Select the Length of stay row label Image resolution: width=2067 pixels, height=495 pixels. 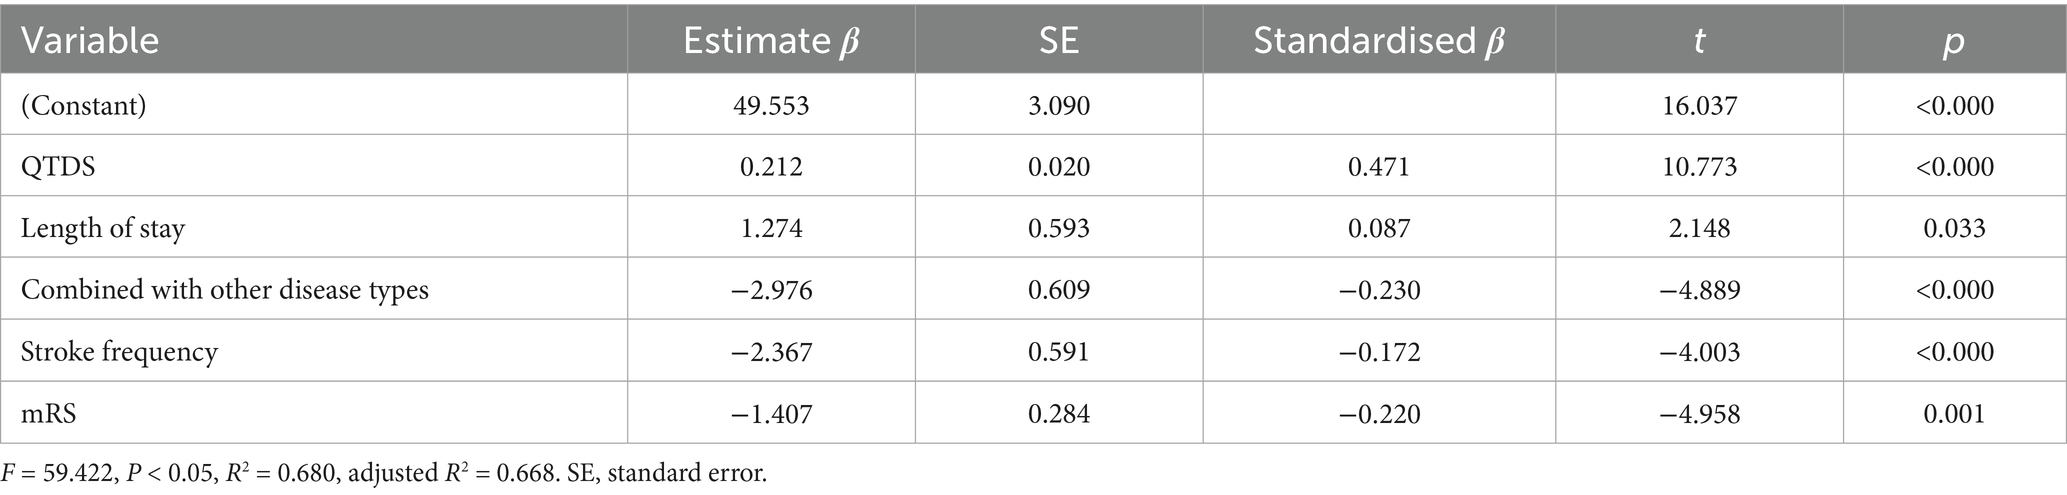pos(103,228)
